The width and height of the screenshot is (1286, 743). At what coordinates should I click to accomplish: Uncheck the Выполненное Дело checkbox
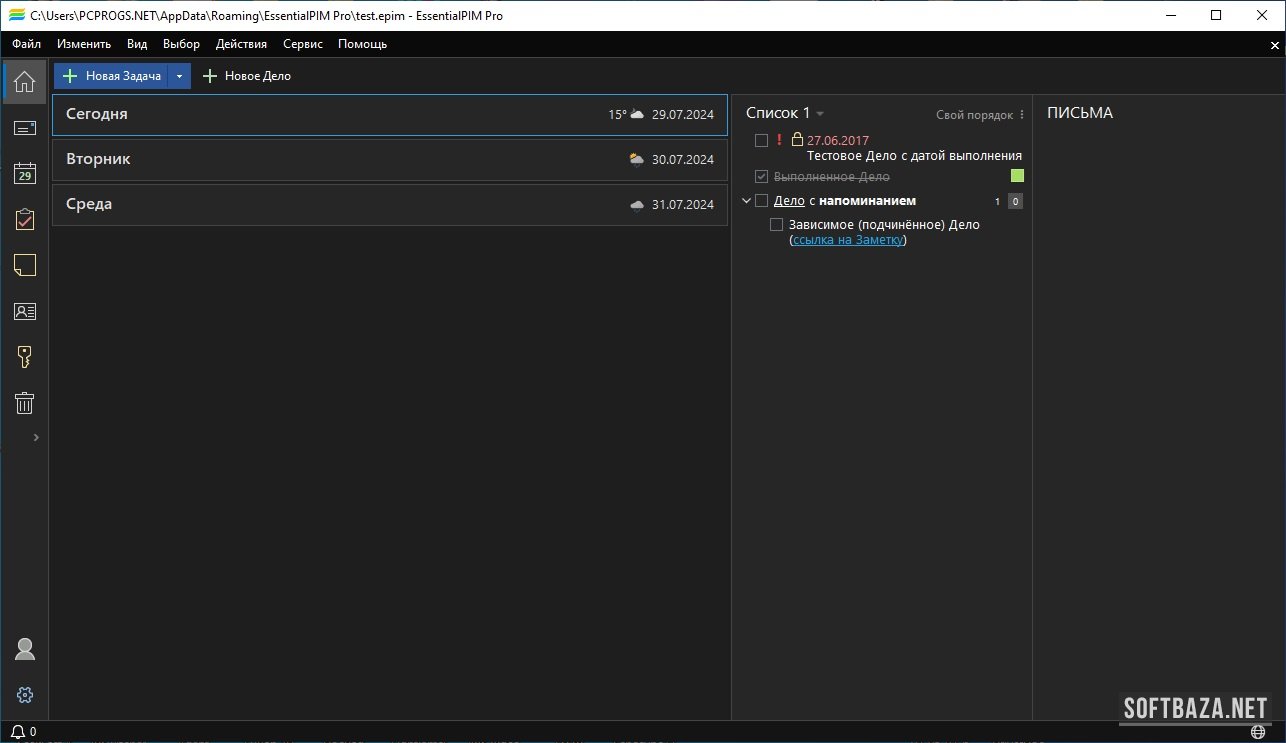[762, 176]
